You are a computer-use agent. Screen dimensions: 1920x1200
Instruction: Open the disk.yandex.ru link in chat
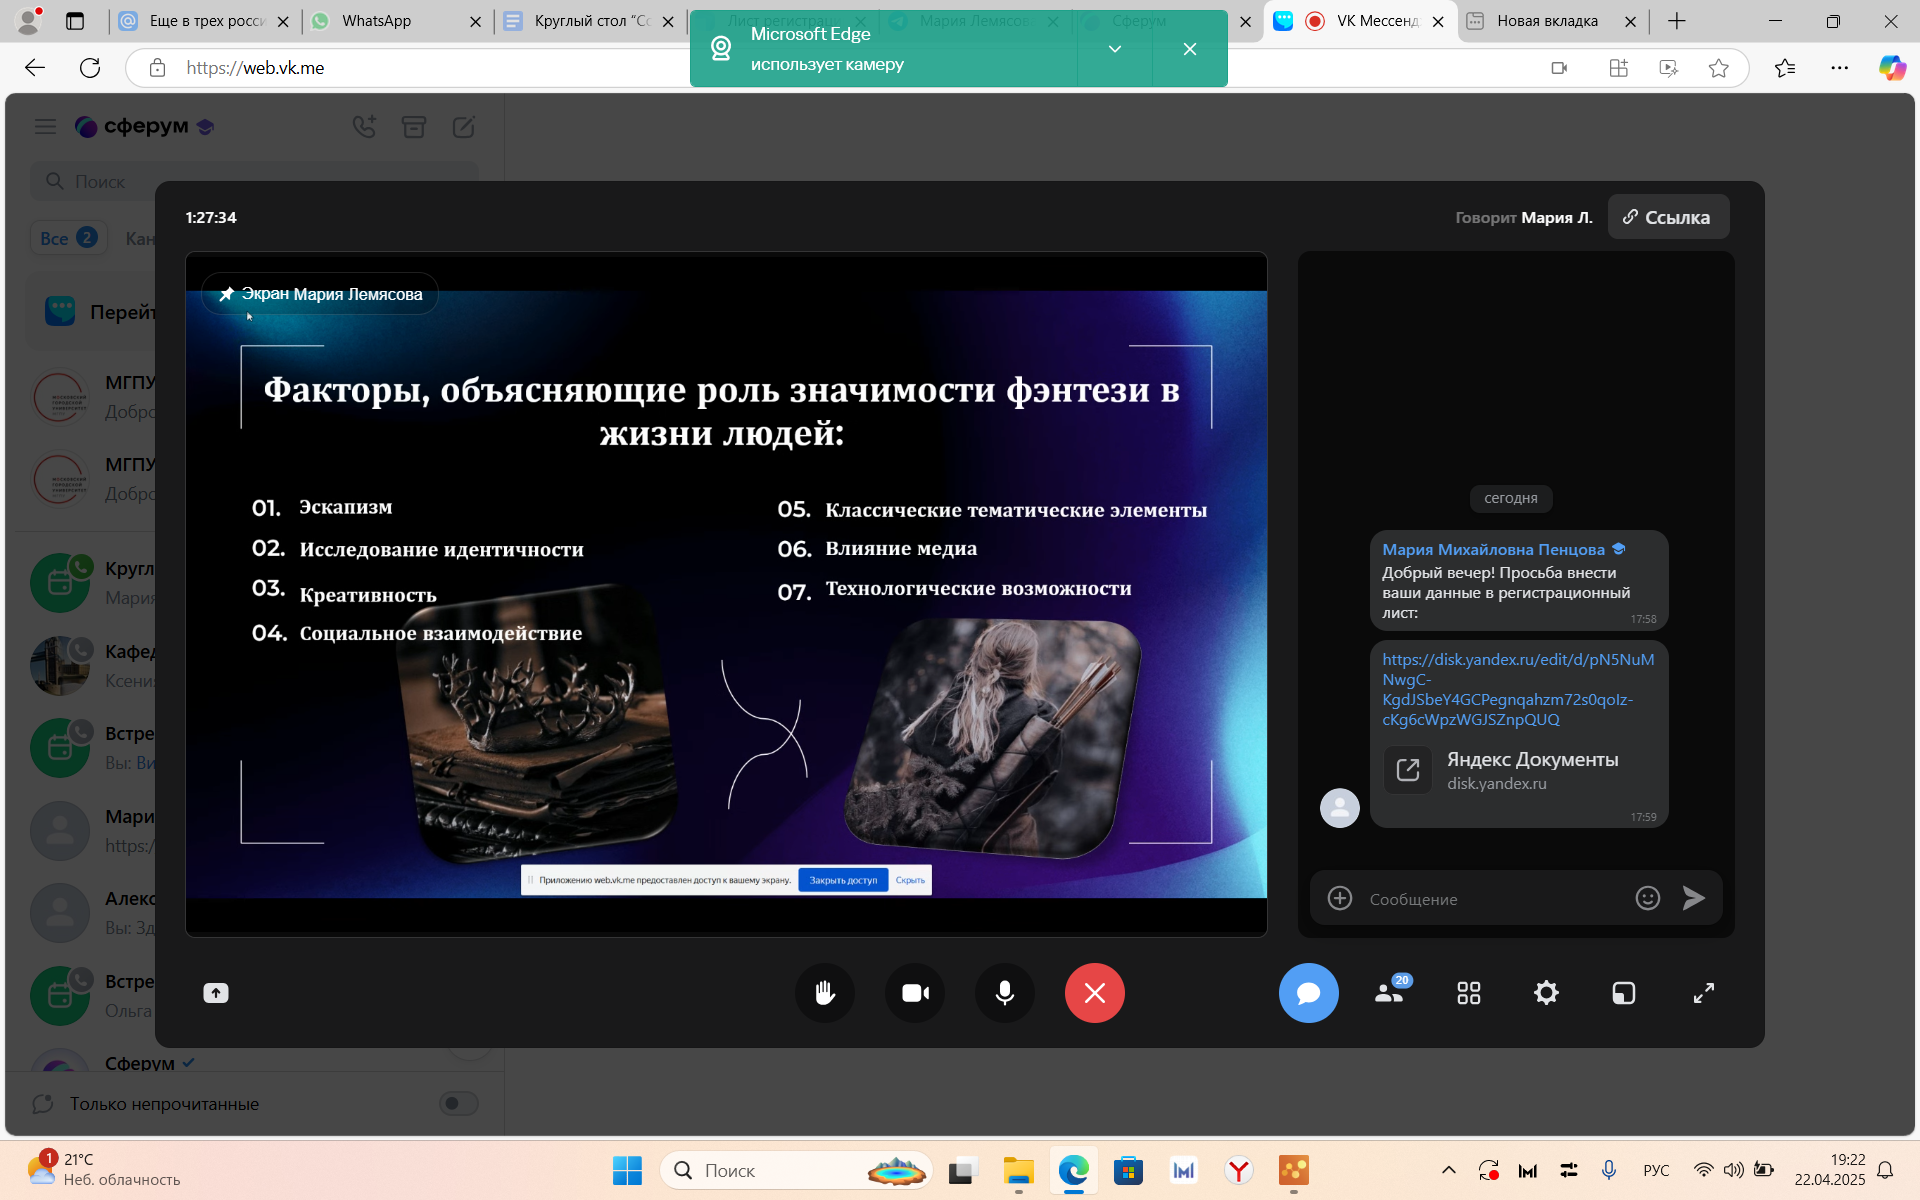[x=1516, y=689]
